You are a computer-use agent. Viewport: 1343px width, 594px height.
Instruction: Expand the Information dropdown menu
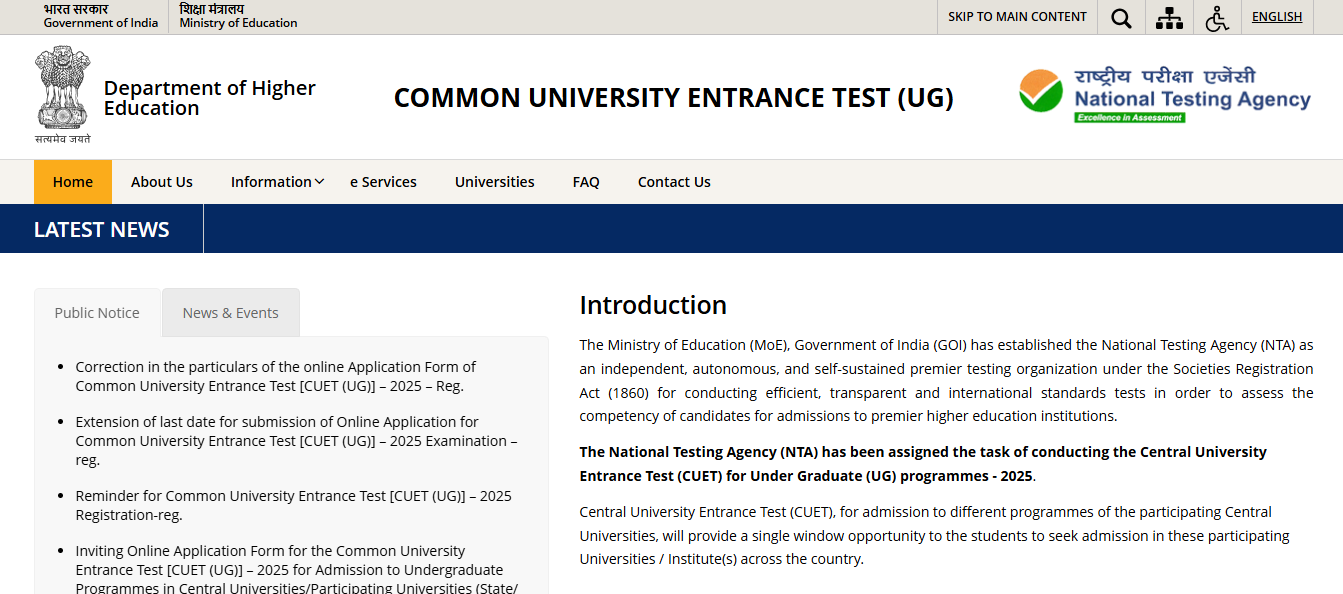pyautogui.click(x=277, y=181)
